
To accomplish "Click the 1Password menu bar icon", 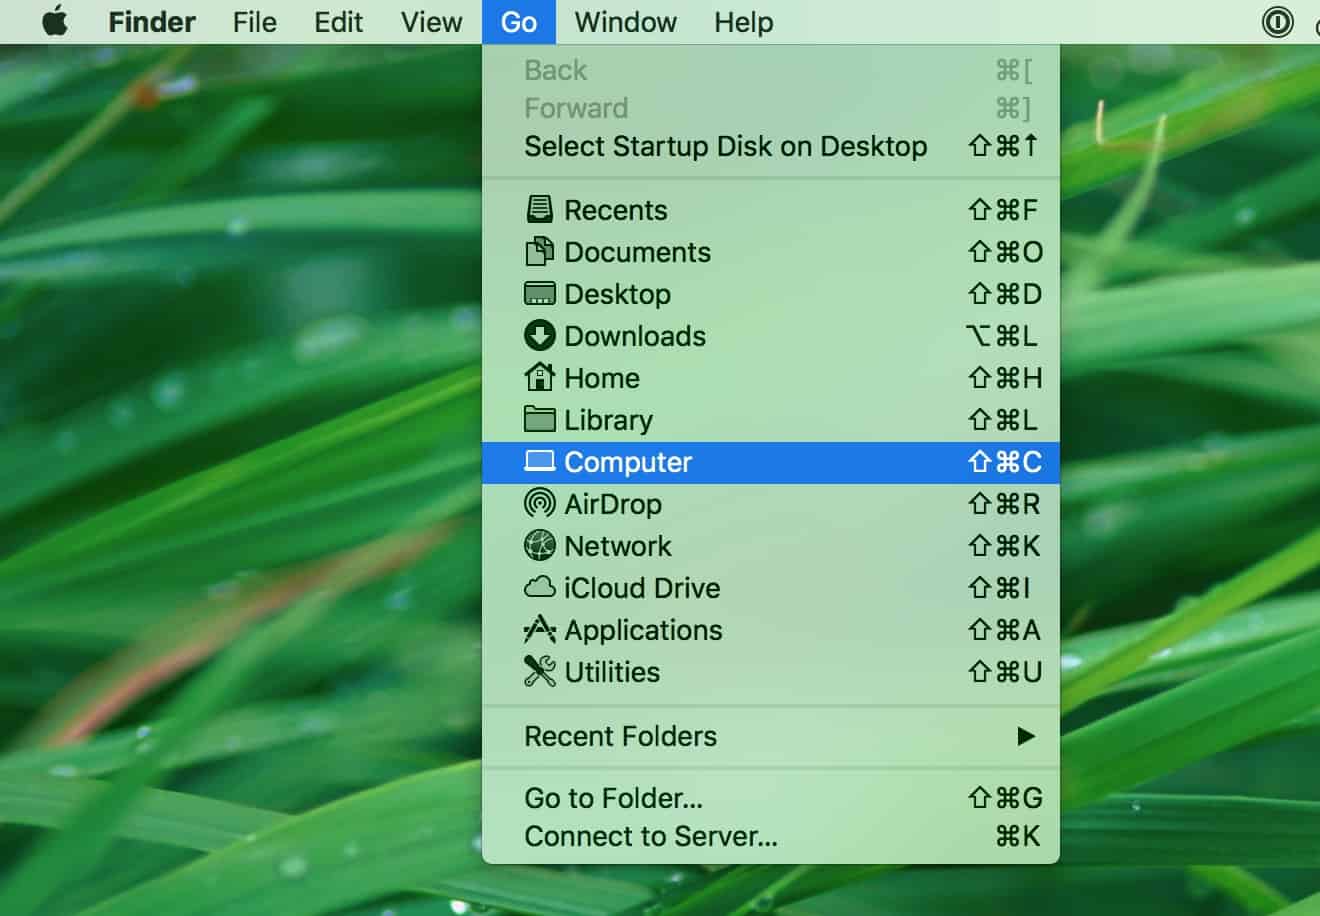I will 1277,22.
